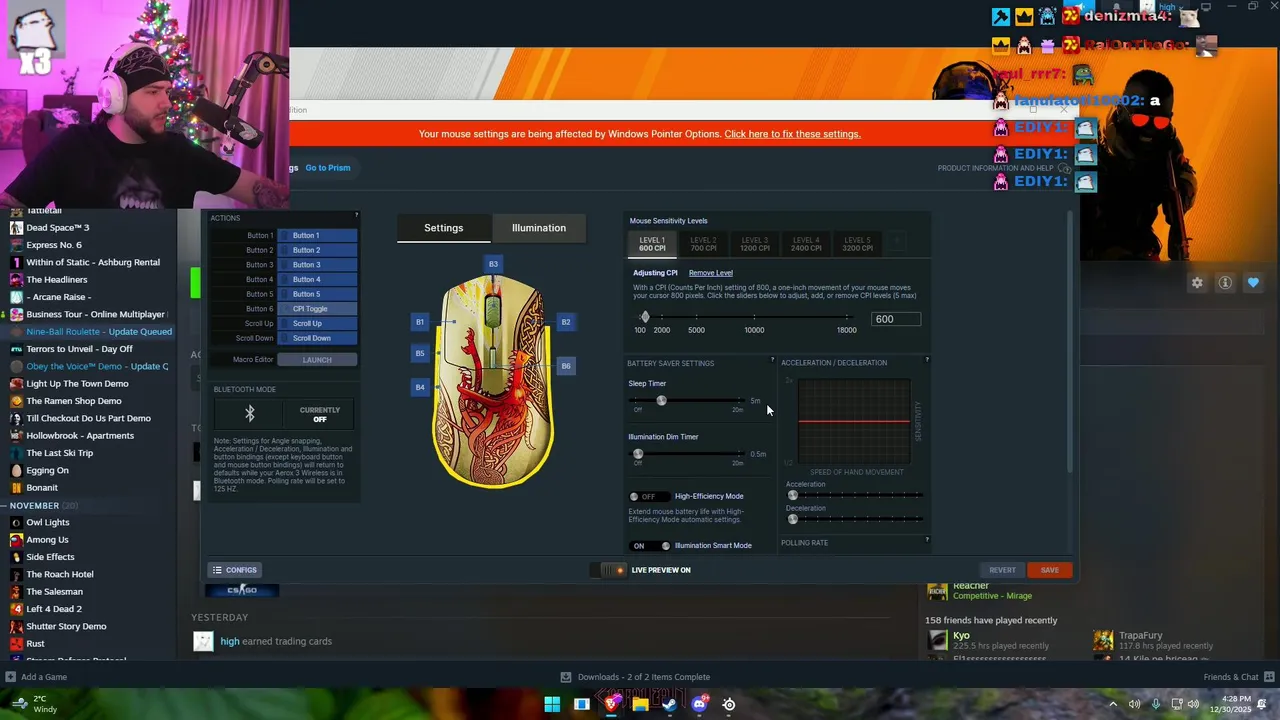The image size is (1280, 720).
Task: Select B3 scroll wheel marker
Action: pyautogui.click(x=493, y=264)
